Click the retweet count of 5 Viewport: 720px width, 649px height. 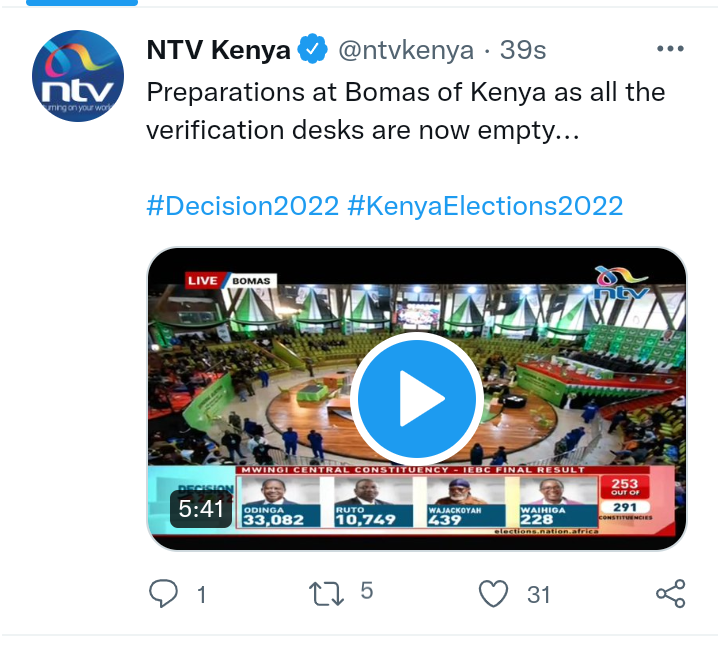pos(366,590)
